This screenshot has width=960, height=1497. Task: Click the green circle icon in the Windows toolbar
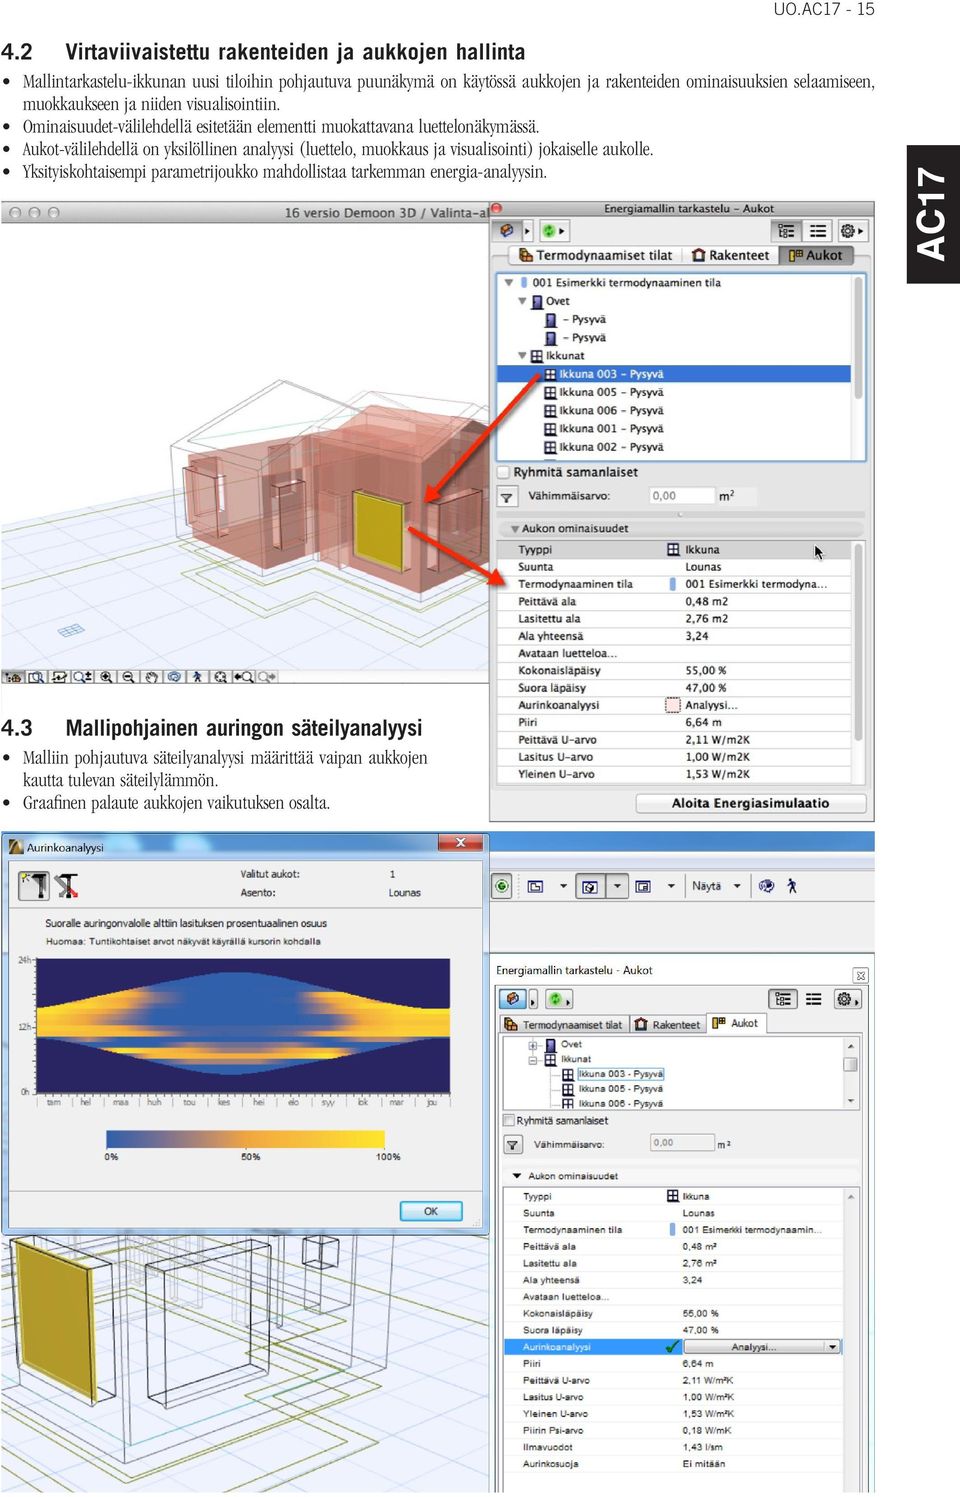[x=502, y=886]
